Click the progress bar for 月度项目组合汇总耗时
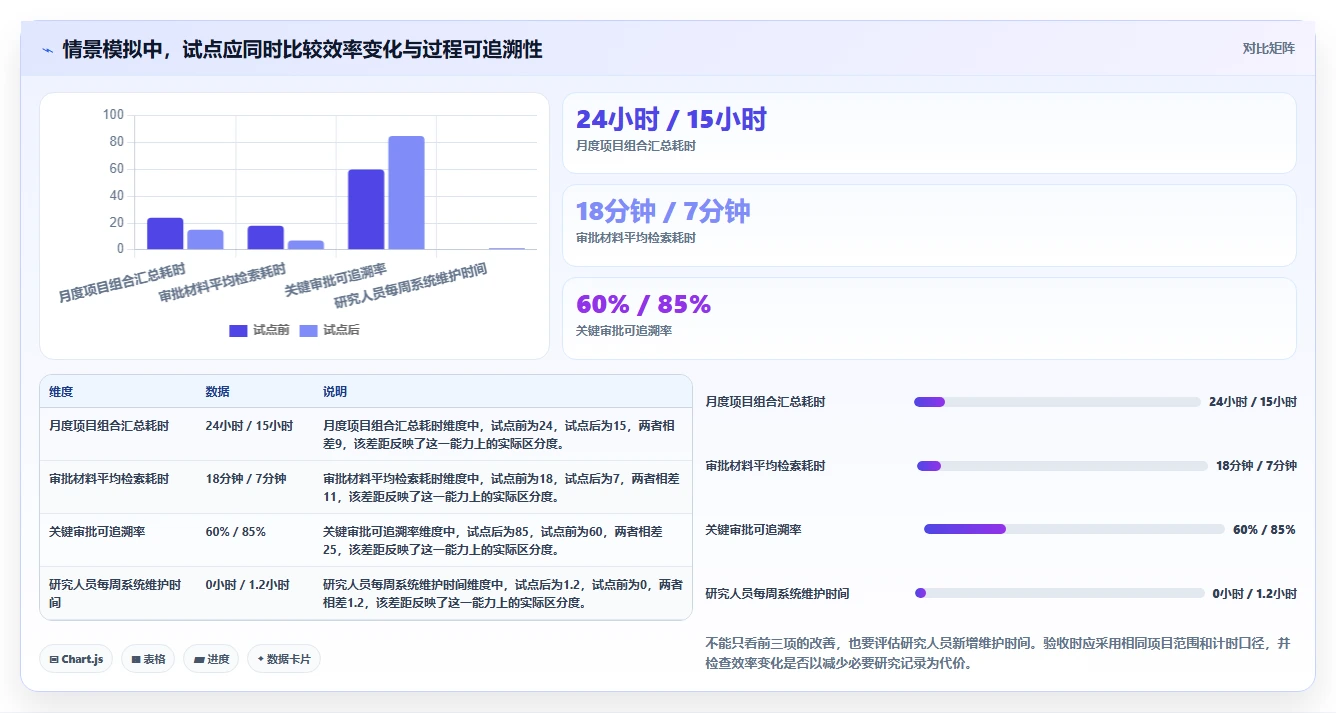This screenshot has height=713, width=1336. pos(1057,402)
